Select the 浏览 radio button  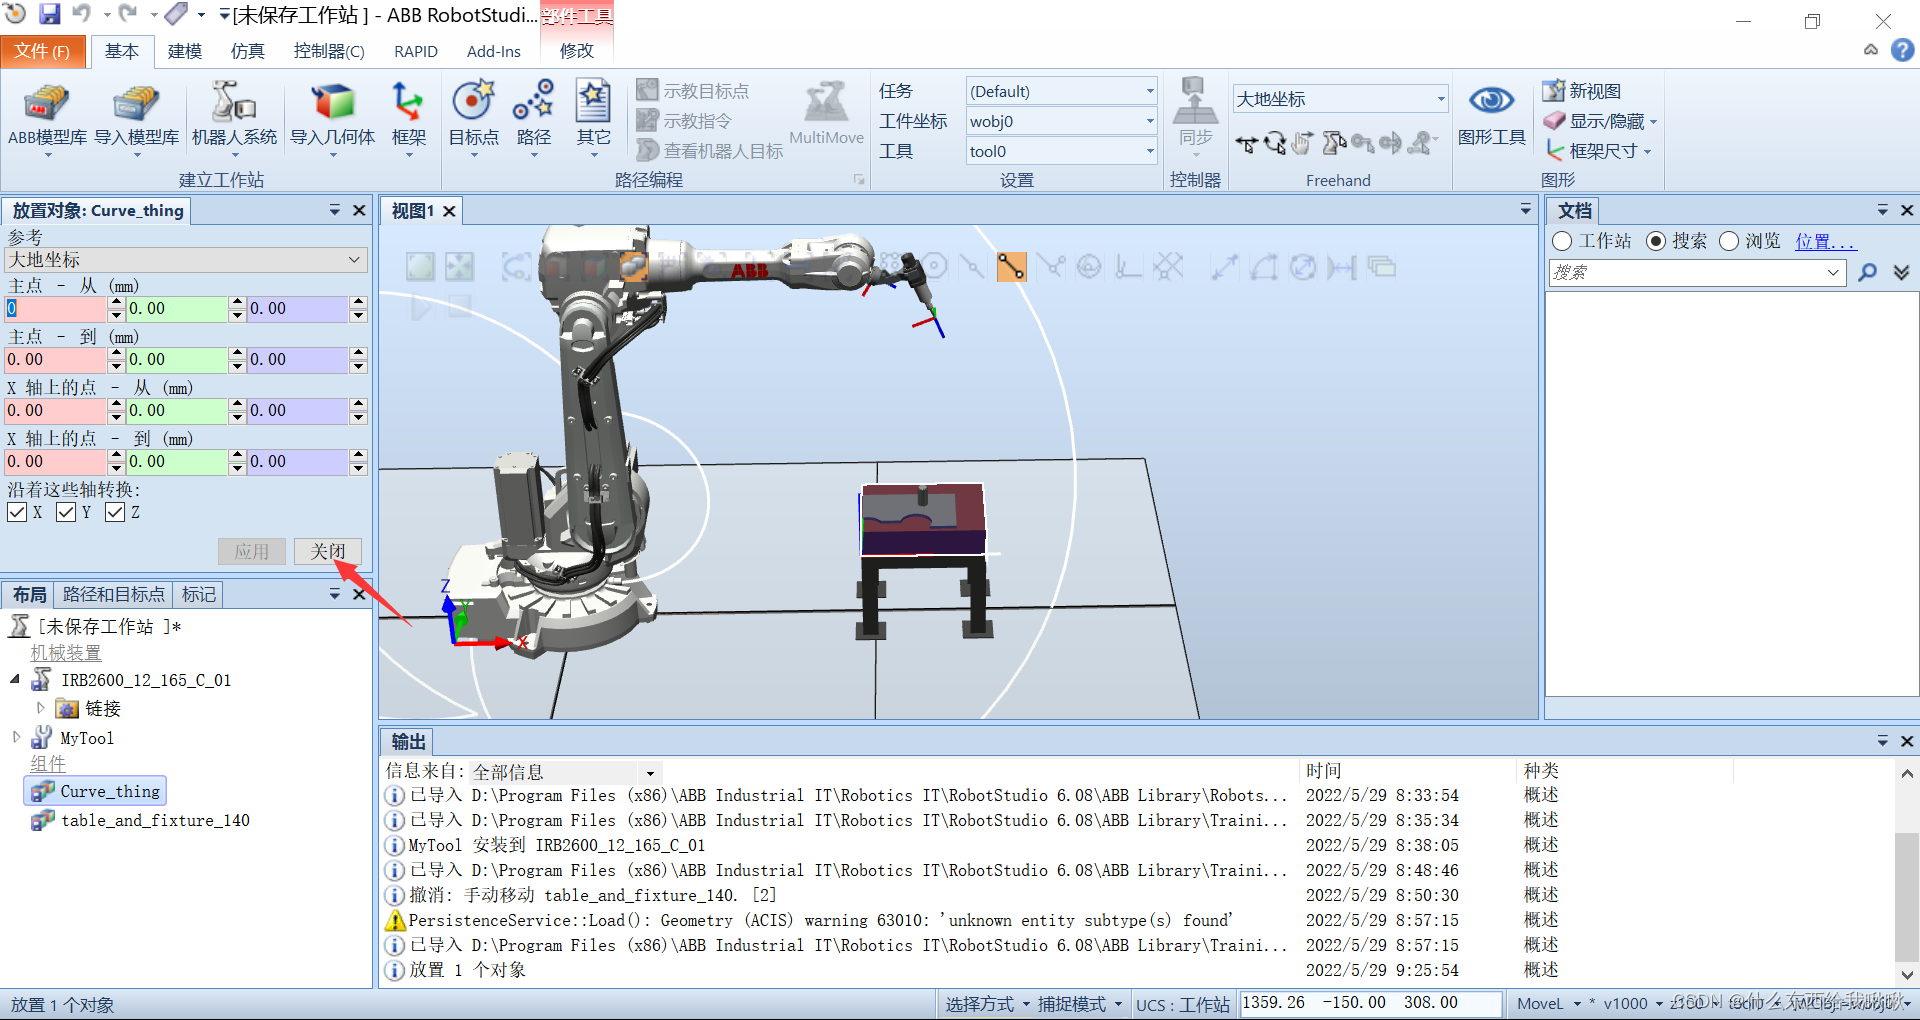[x=1729, y=241]
